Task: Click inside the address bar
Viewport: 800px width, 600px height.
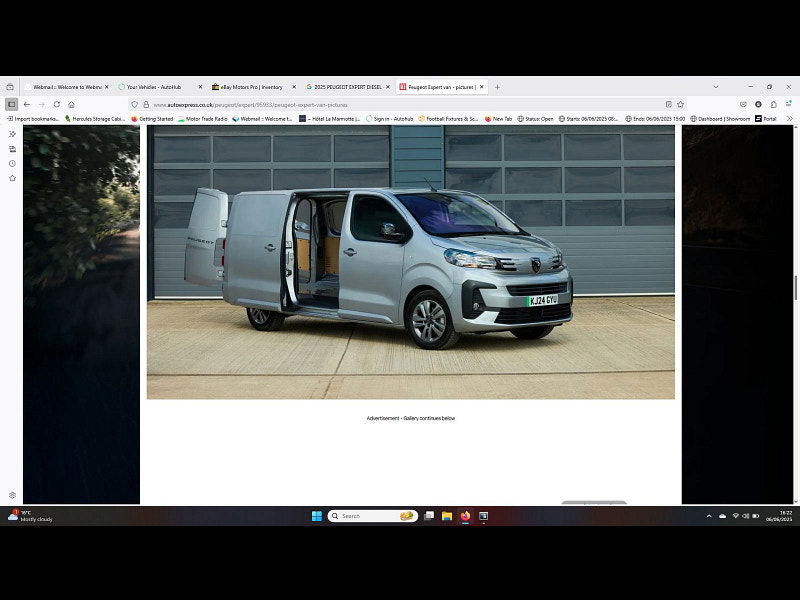Action: [x=300, y=104]
